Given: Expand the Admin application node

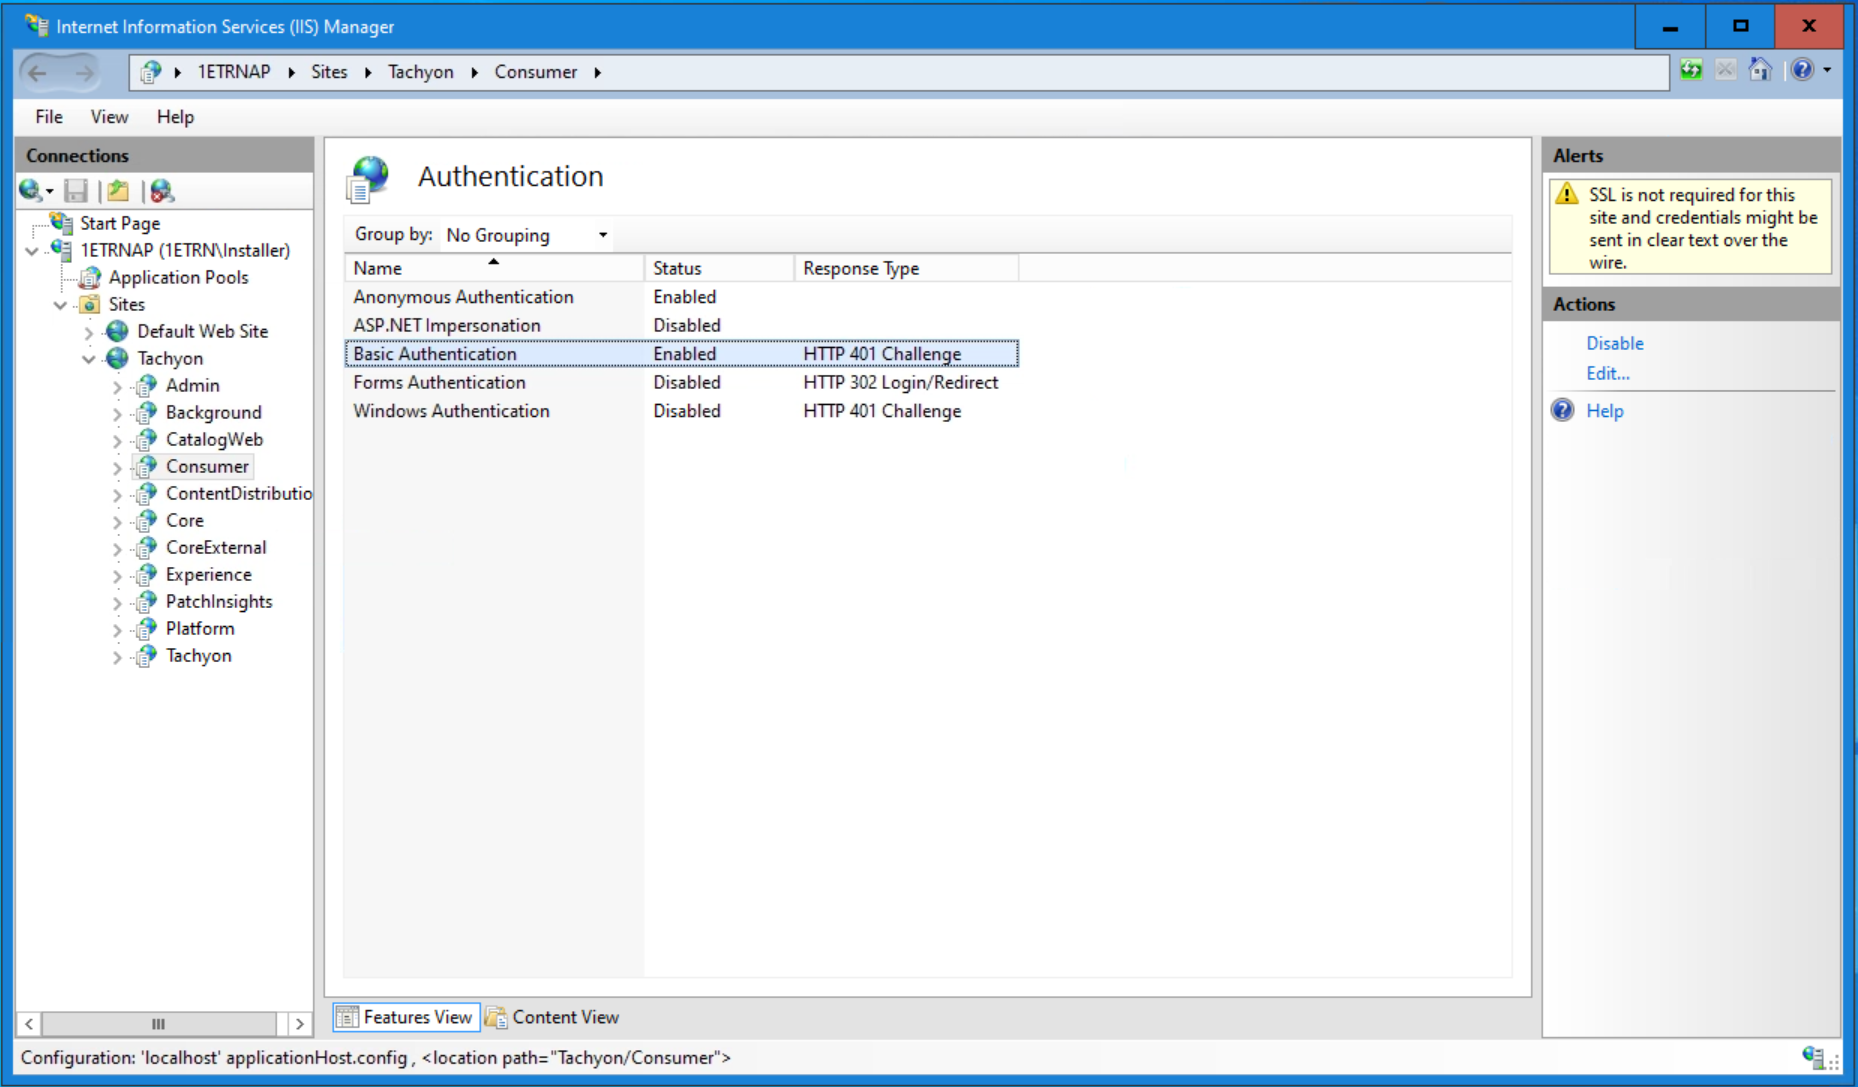Looking at the screenshot, I should 117,386.
